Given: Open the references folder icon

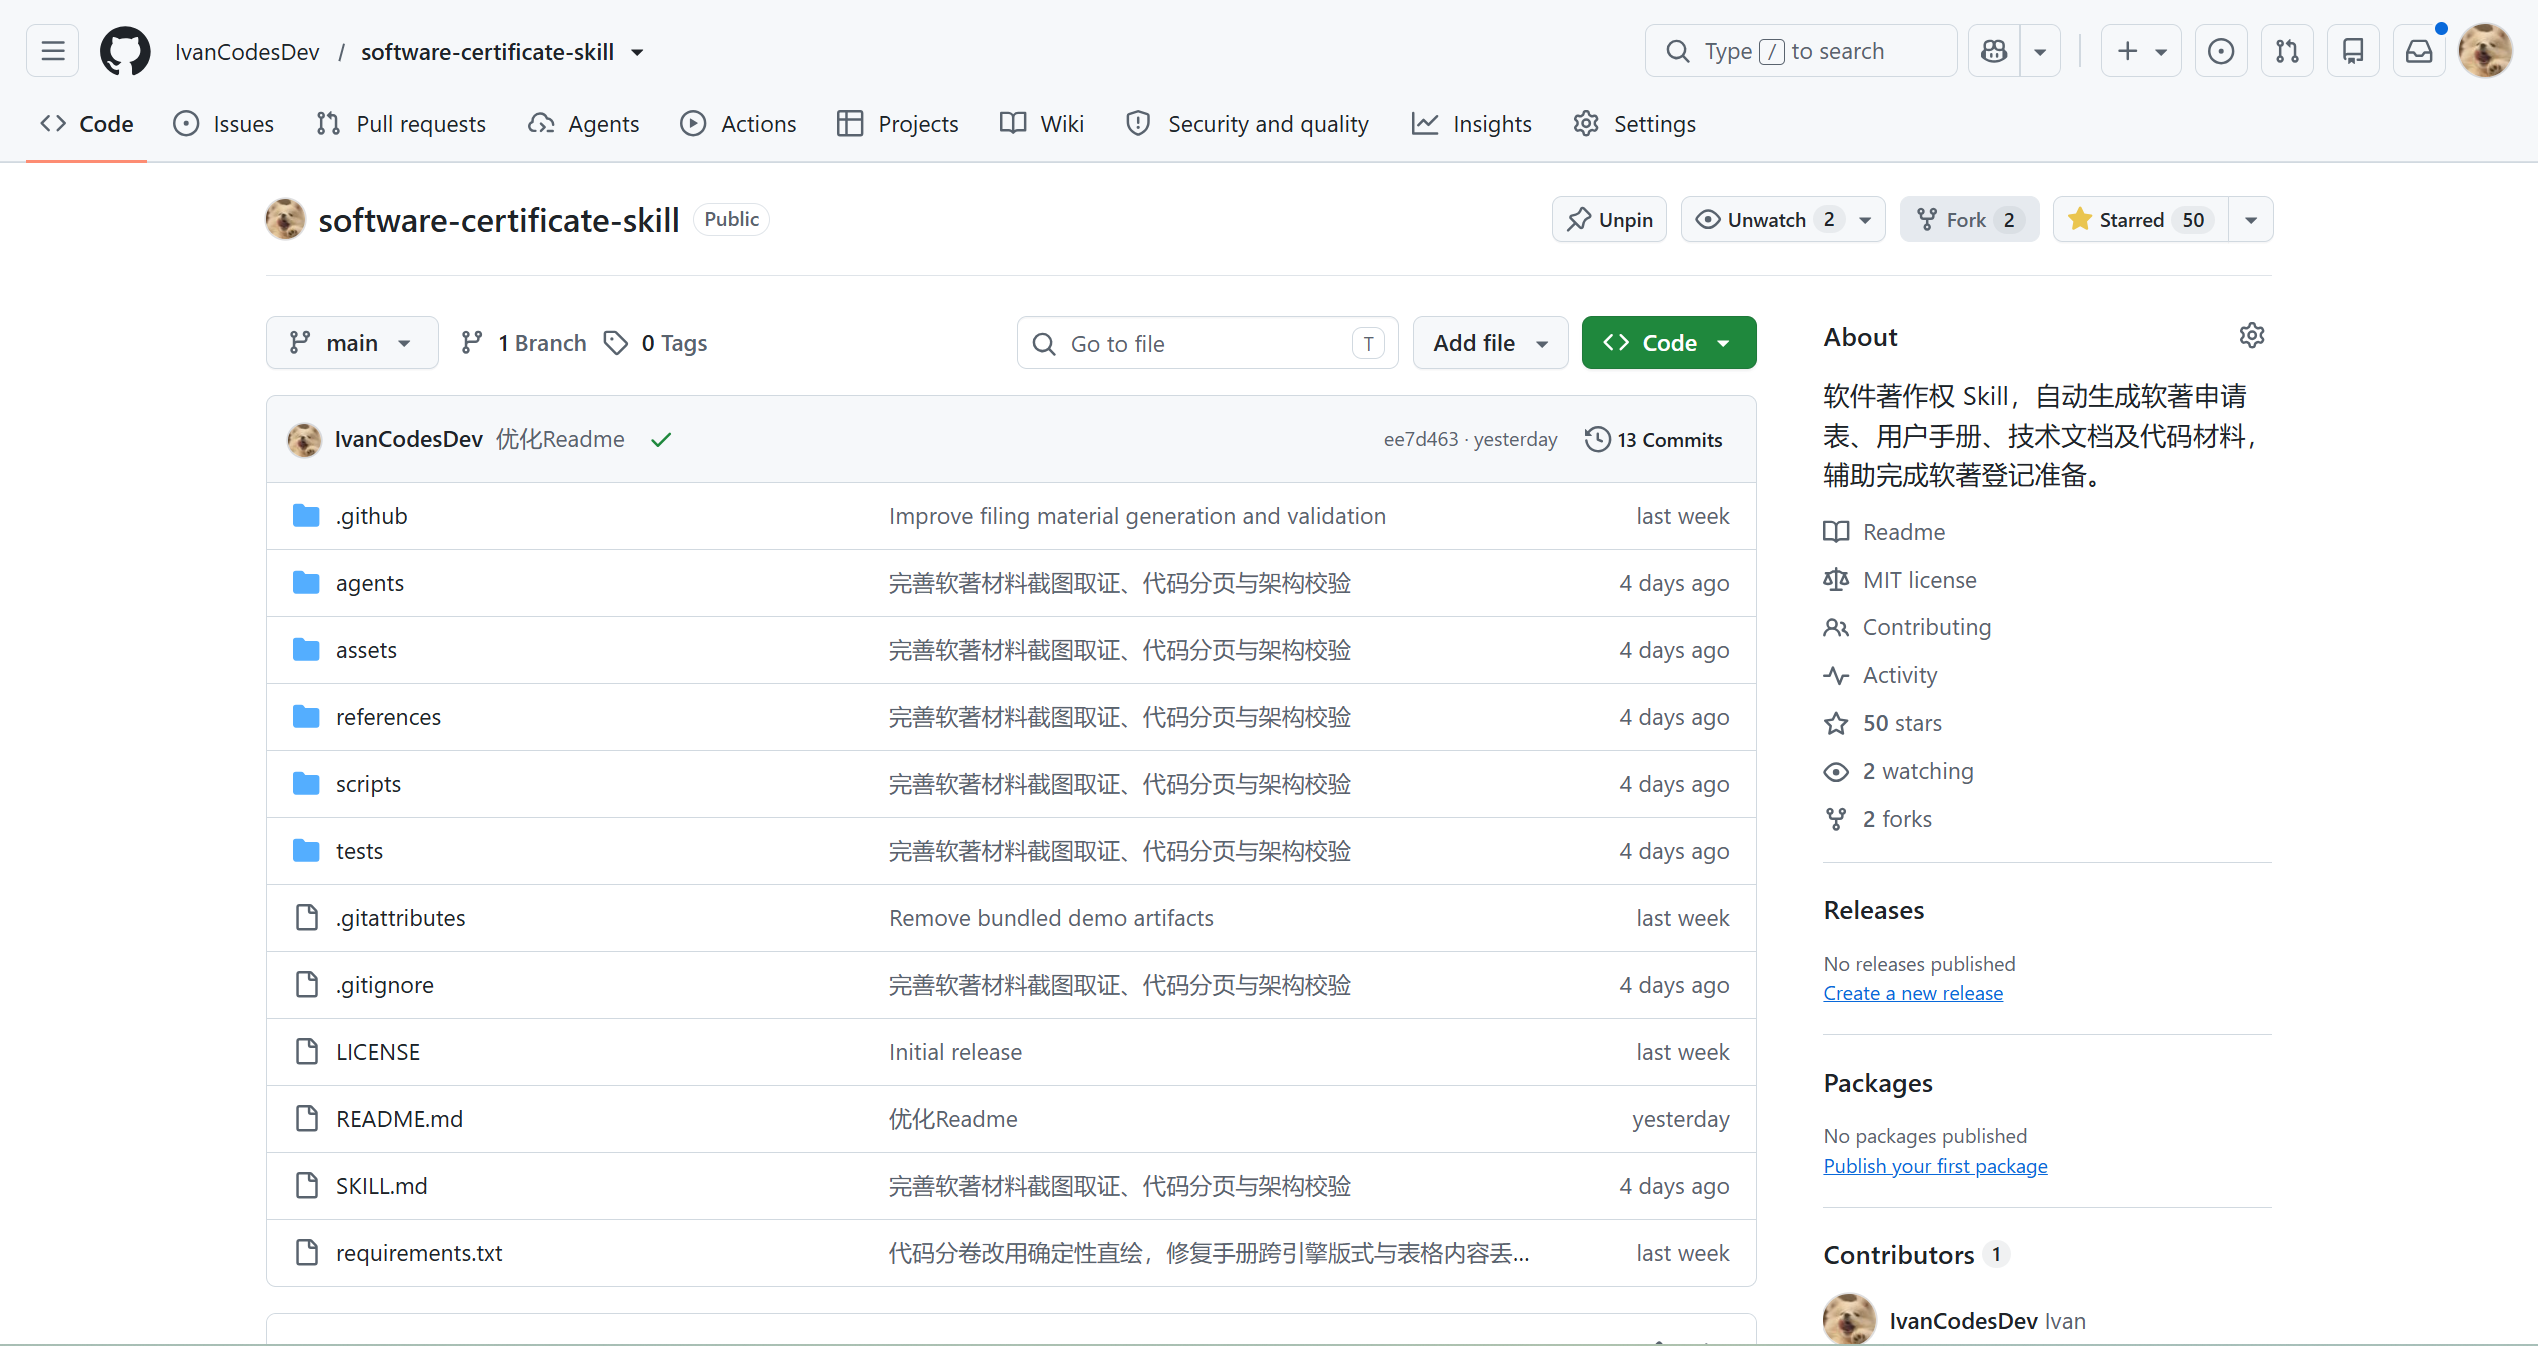Looking at the screenshot, I should pos(306,717).
